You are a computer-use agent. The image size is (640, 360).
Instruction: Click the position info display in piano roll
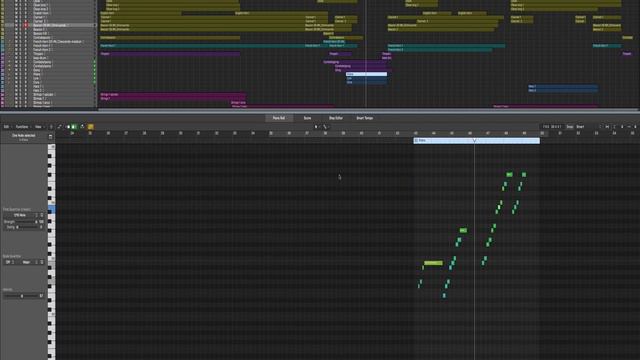[552, 127]
